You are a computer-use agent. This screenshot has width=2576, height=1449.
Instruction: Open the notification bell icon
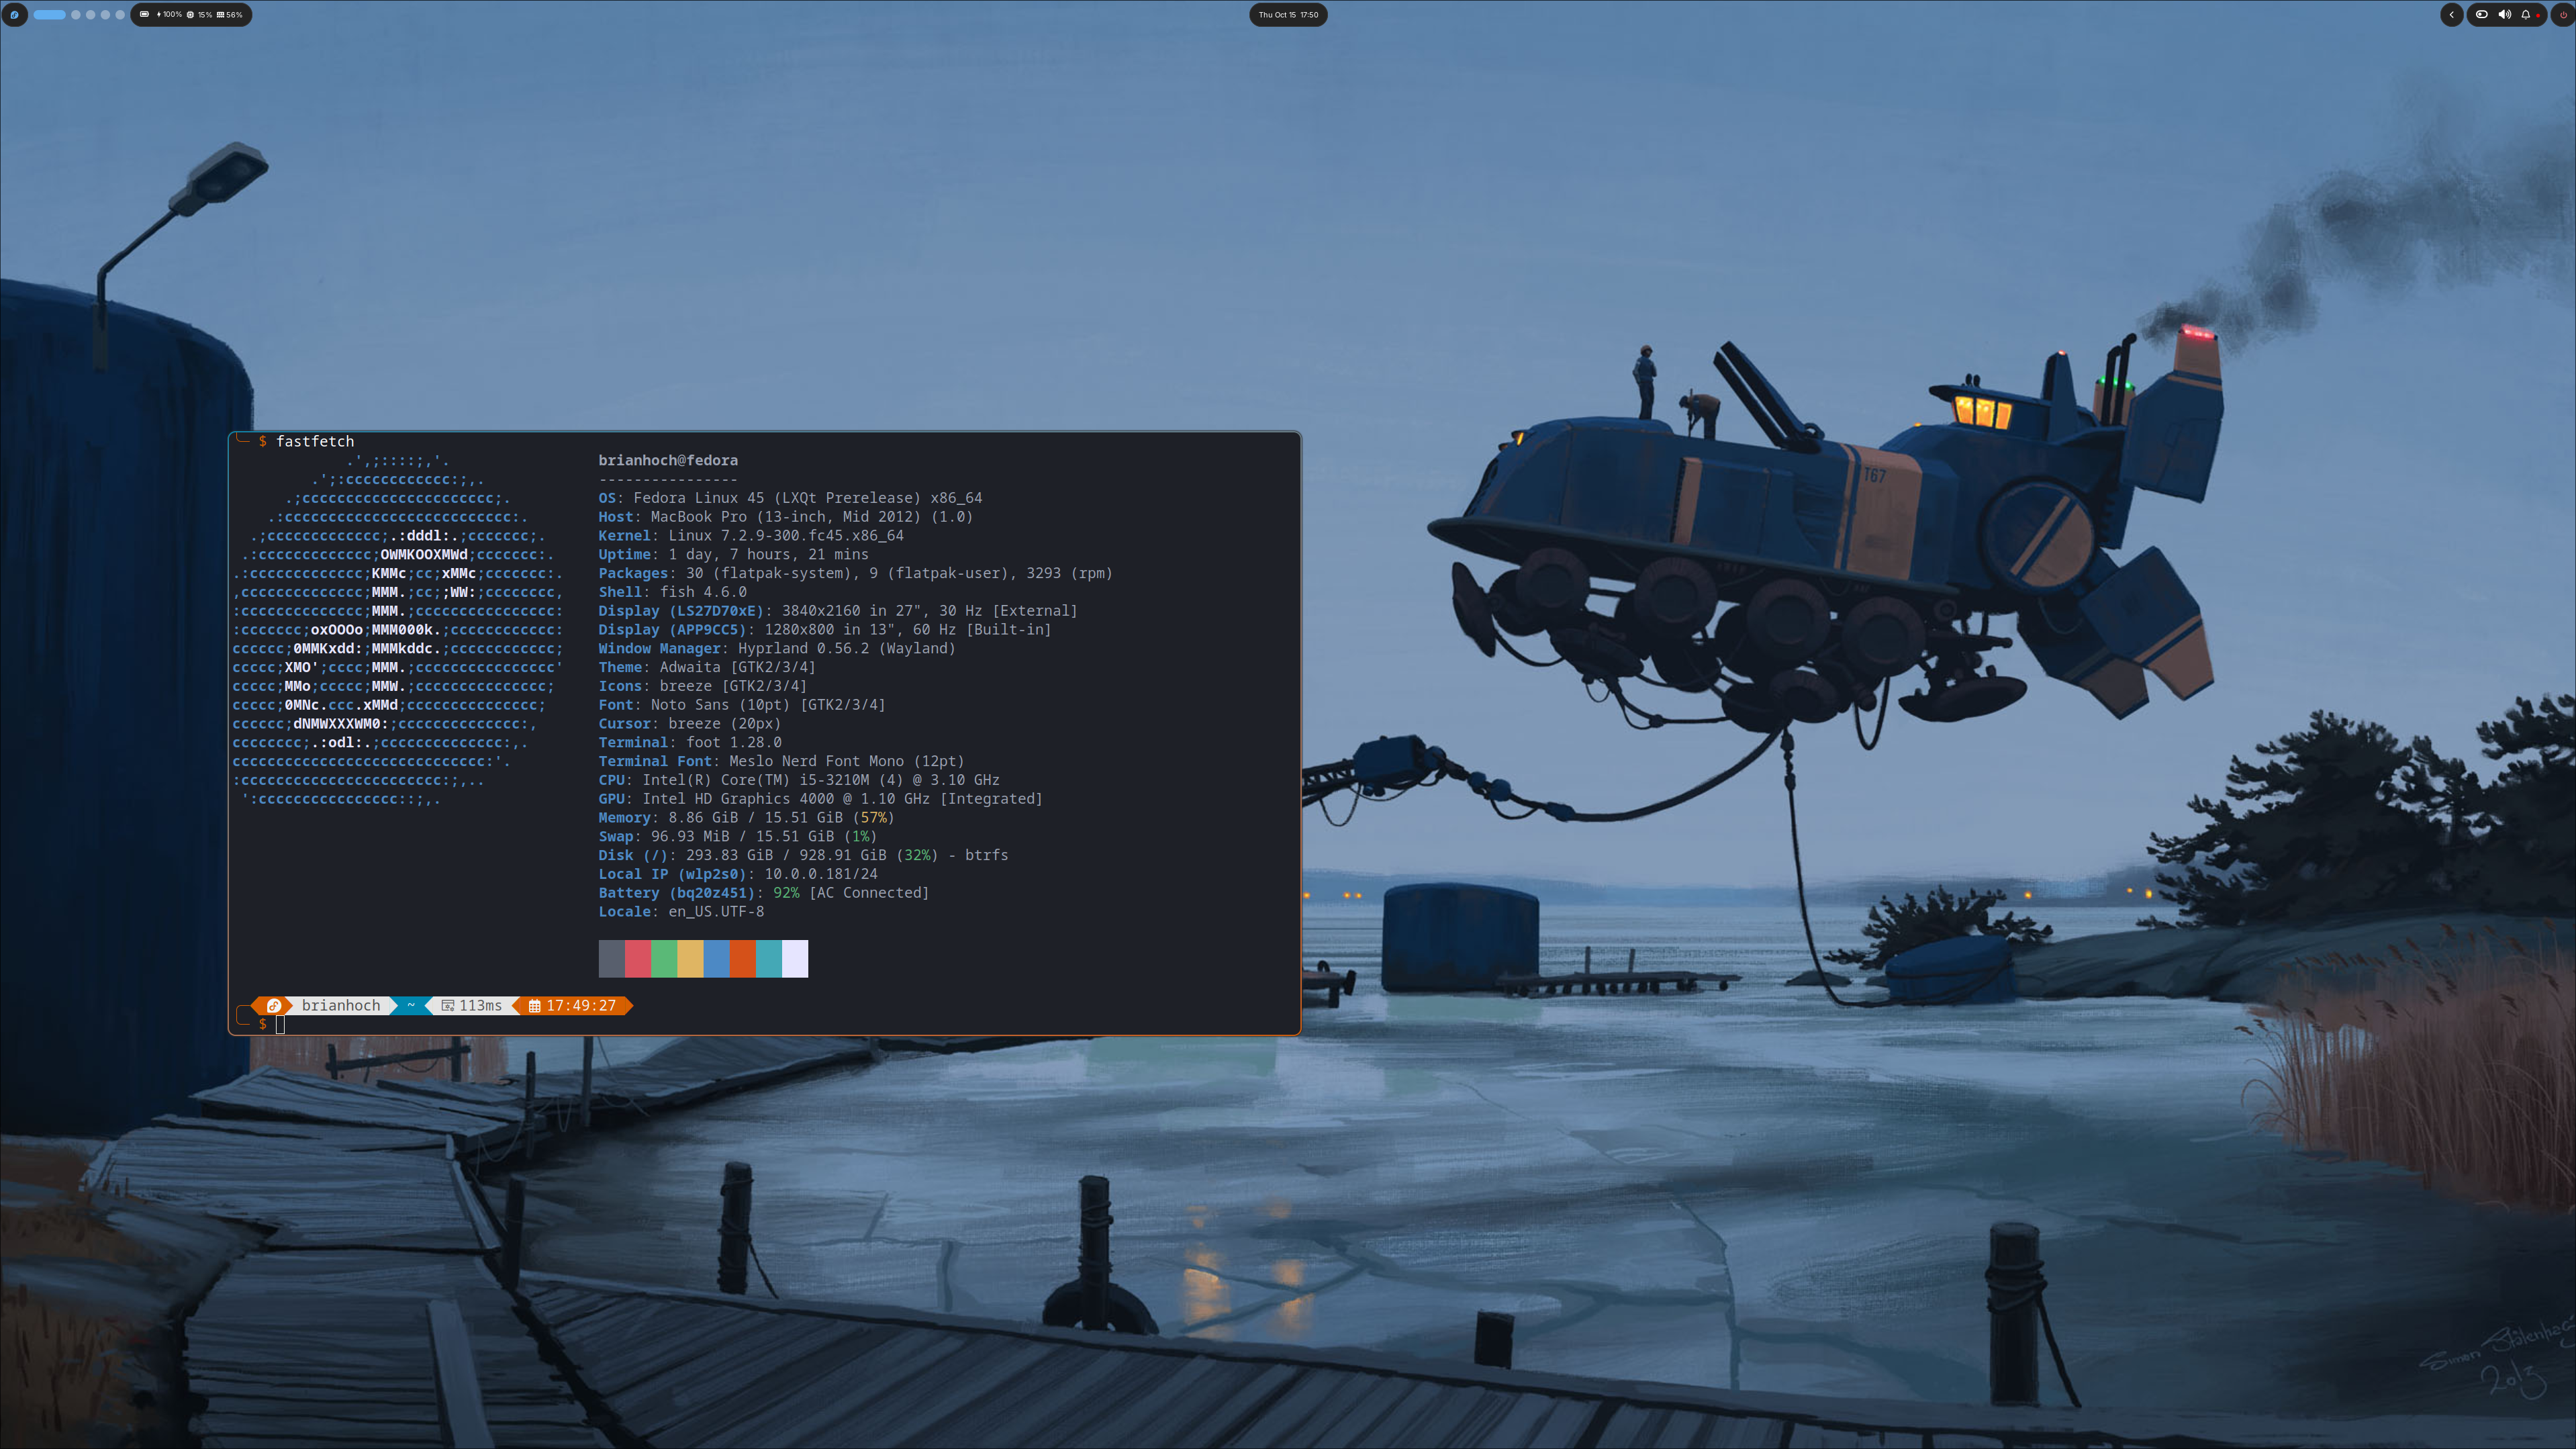coord(2525,14)
